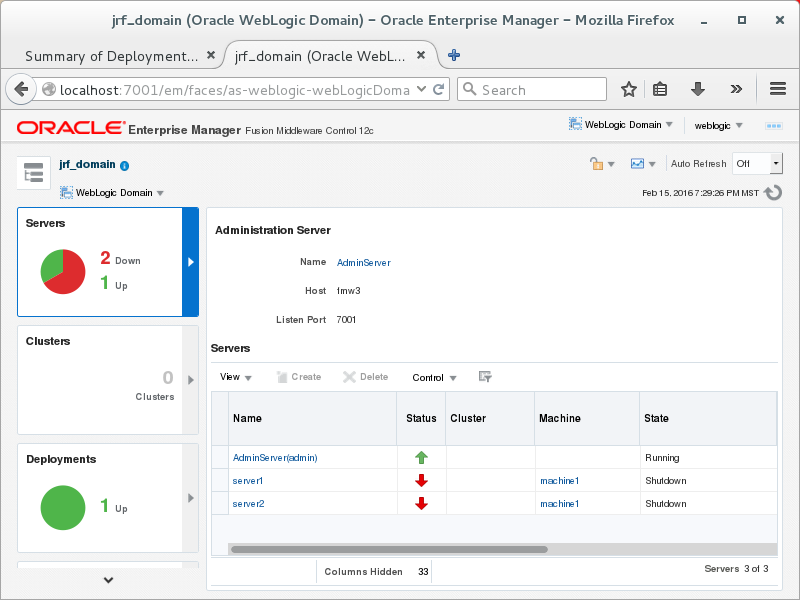800x600 pixels.
Task: Show more panels with bottom chevron
Action: (108, 580)
